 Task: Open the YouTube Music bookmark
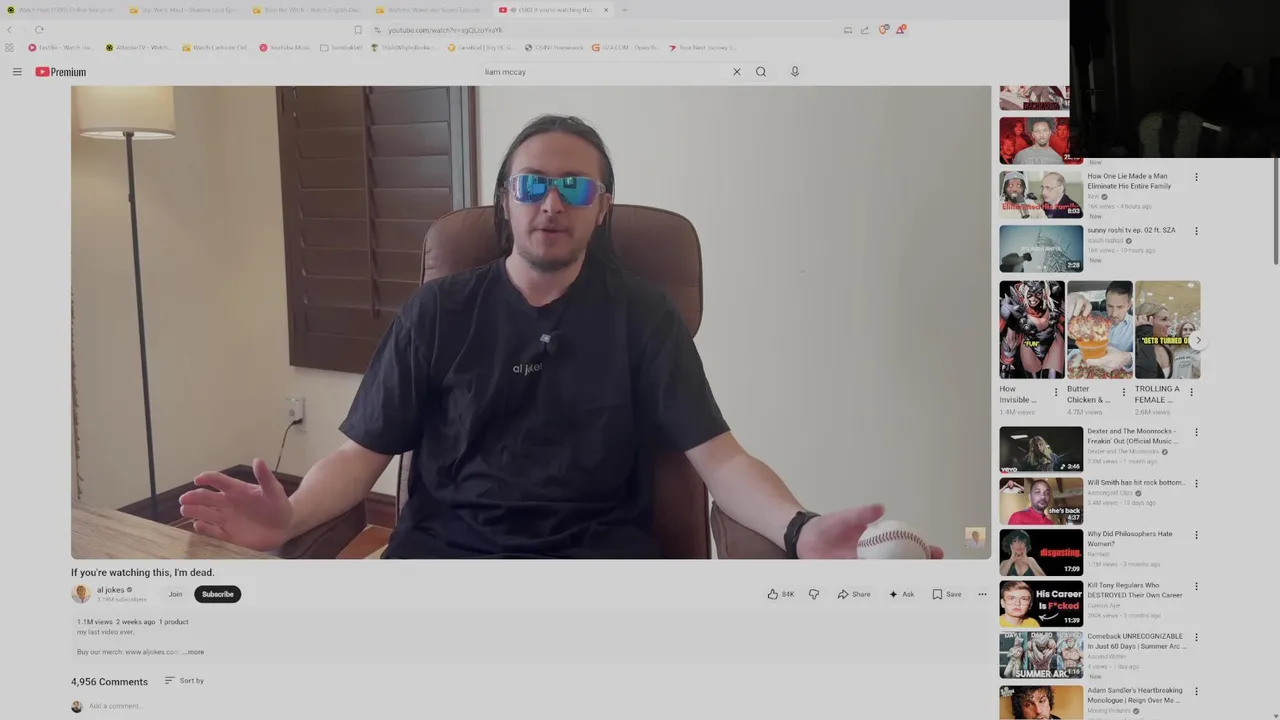point(284,47)
